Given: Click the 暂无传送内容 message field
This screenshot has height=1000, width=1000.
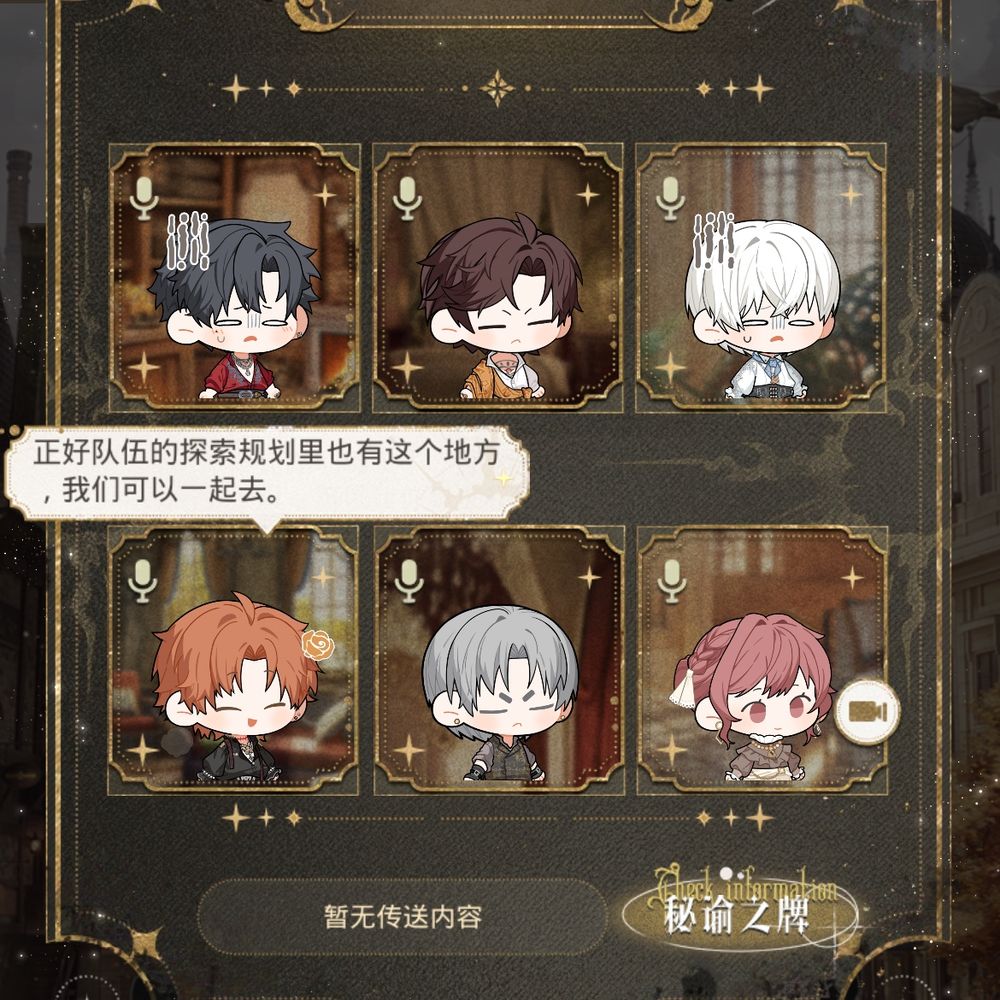Looking at the screenshot, I should (x=402, y=917).
